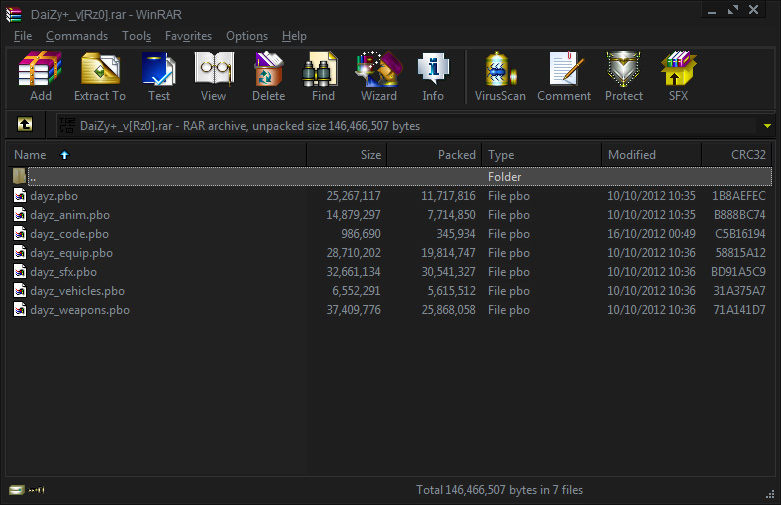The width and height of the screenshot is (781, 505).
Task: Click the Protect archive icon
Action: tap(623, 69)
